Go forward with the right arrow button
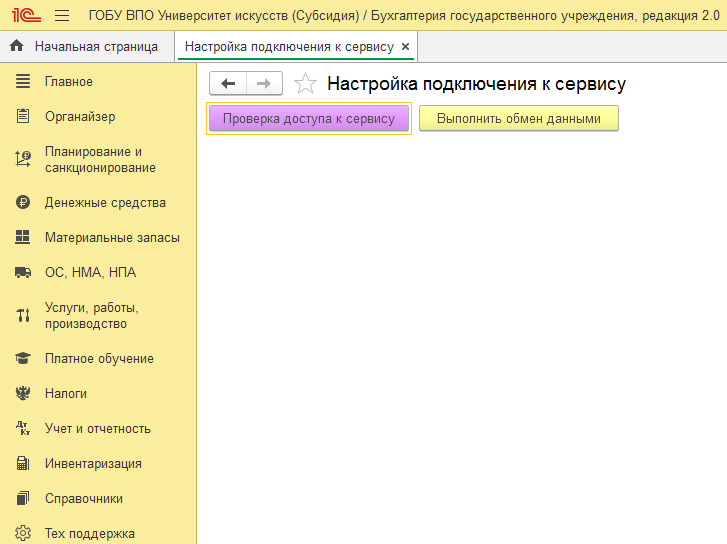The height and width of the screenshot is (544, 727). click(264, 83)
